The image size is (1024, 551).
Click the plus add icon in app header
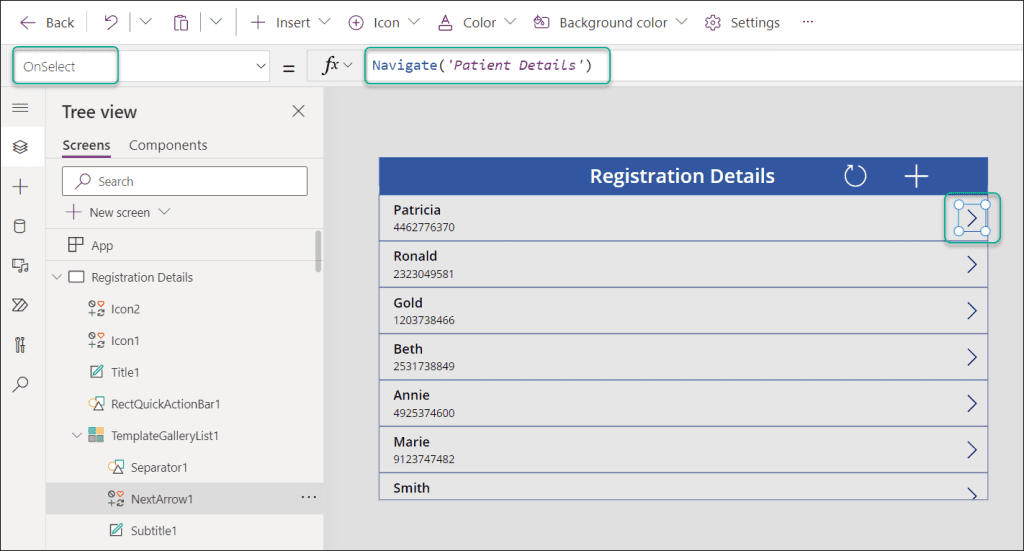point(916,176)
